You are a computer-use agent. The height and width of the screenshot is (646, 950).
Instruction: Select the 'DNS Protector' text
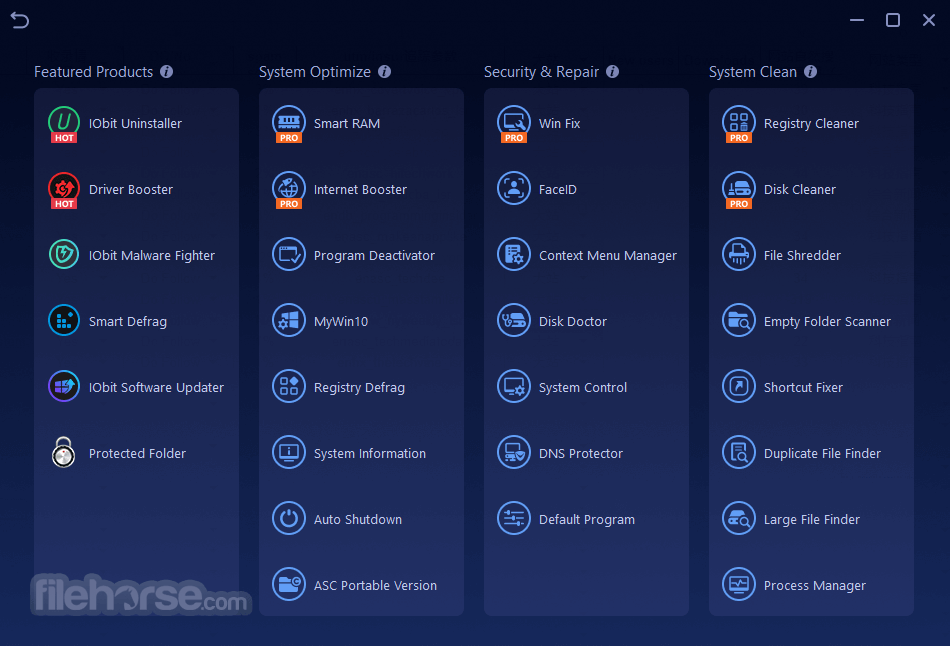tap(580, 454)
